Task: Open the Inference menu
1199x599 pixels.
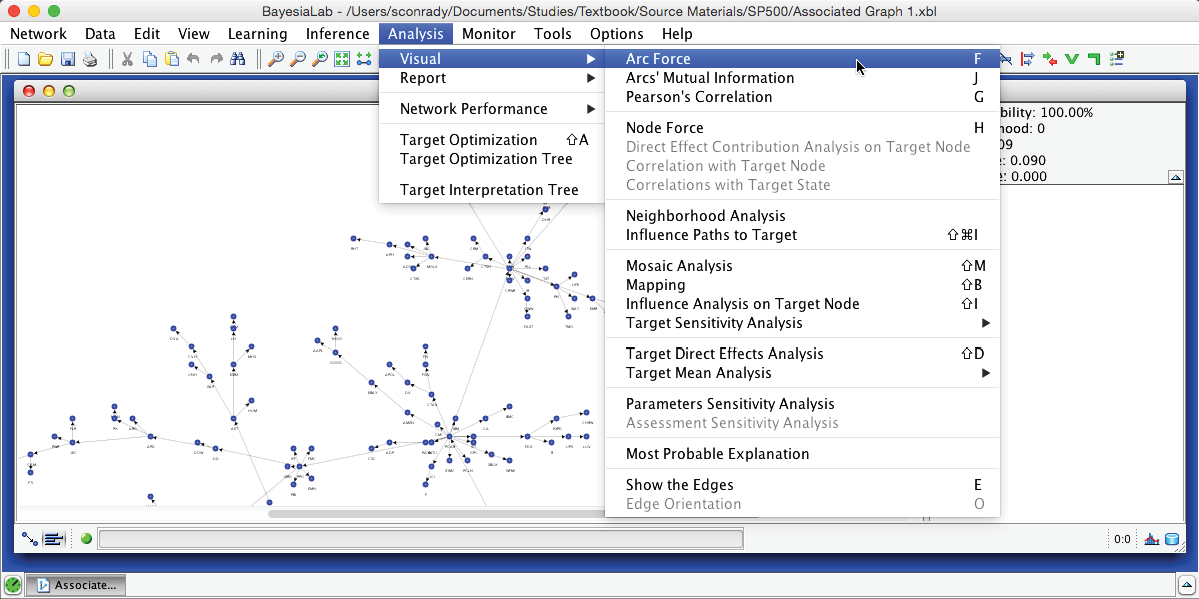Action: (x=337, y=34)
